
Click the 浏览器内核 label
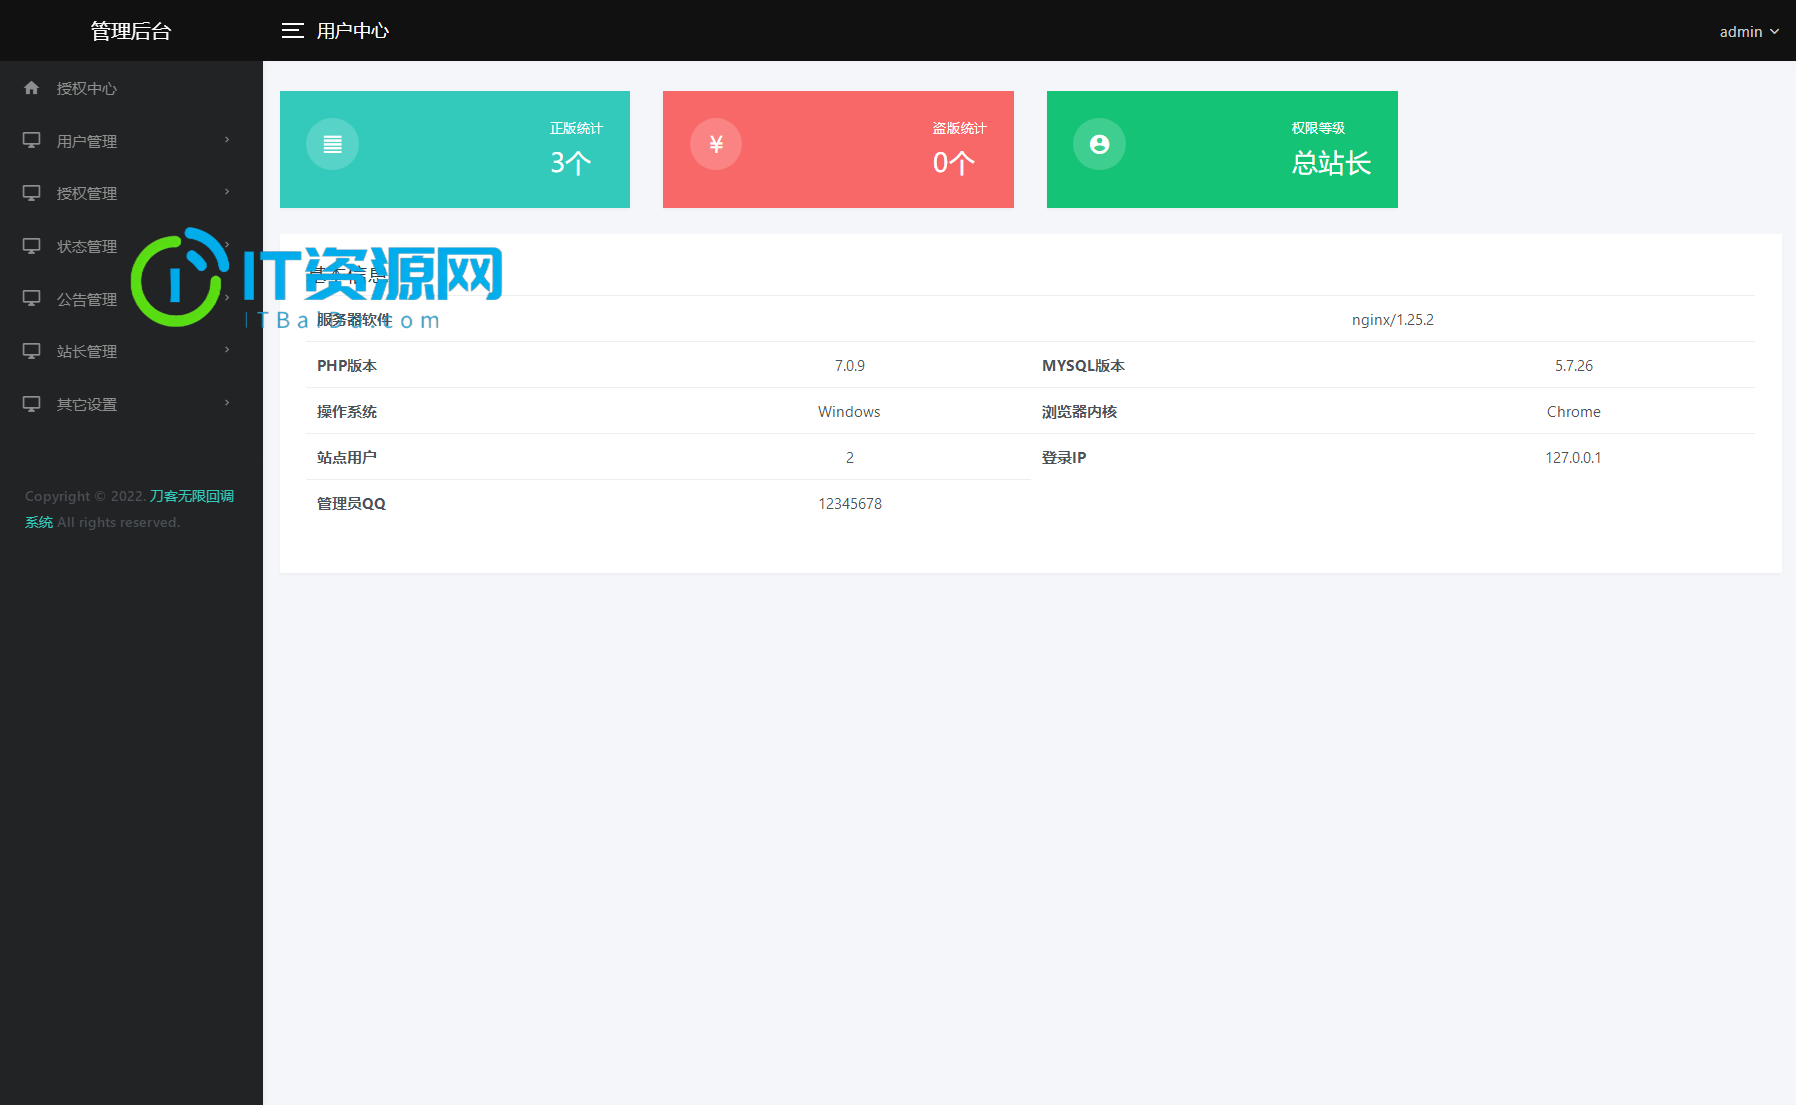[x=1079, y=412]
